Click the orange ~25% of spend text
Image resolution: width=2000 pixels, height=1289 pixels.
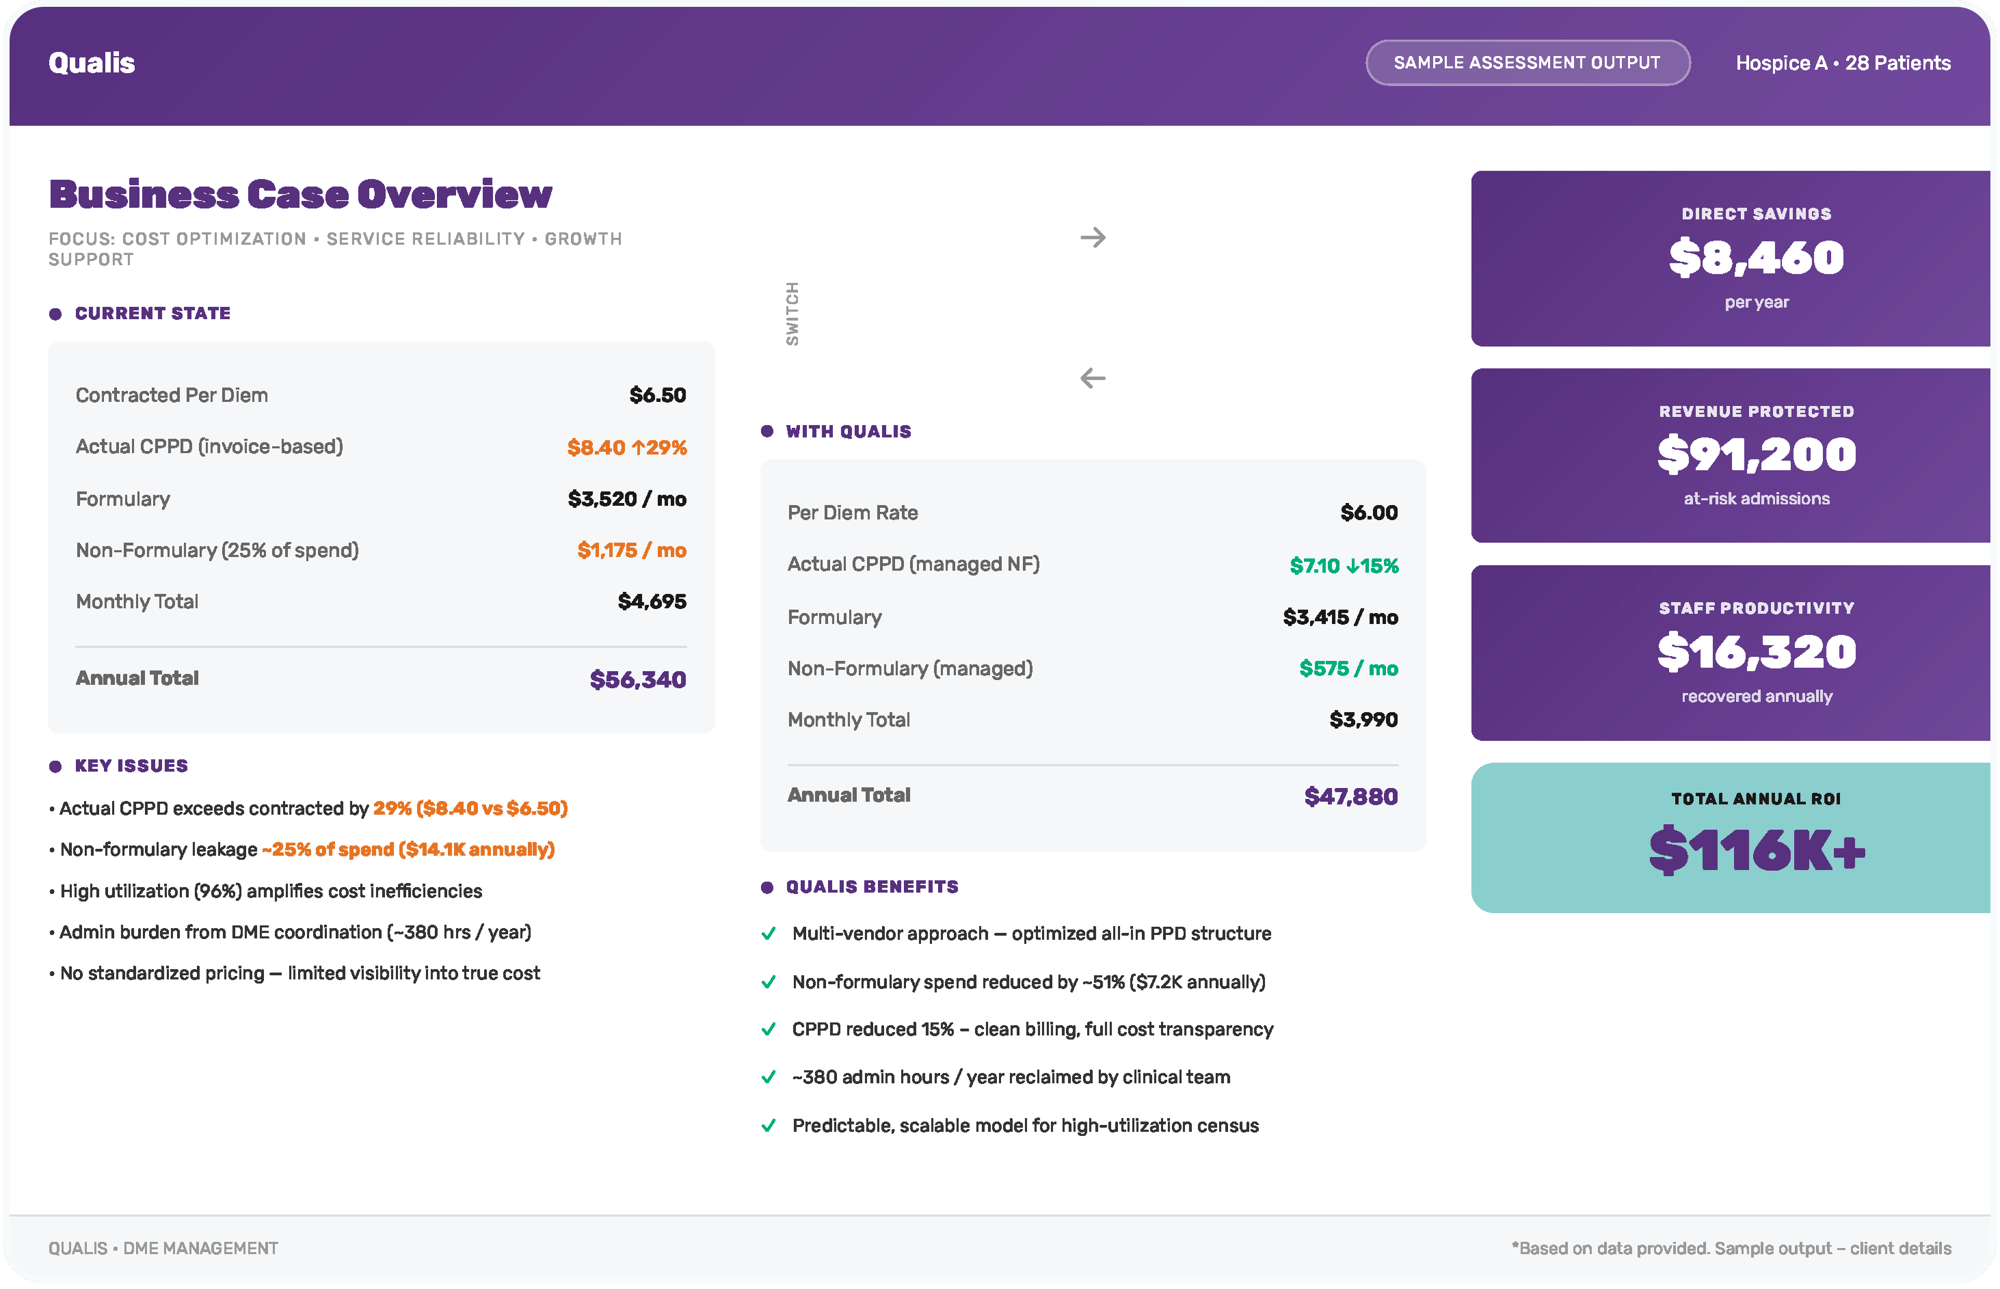point(408,850)
